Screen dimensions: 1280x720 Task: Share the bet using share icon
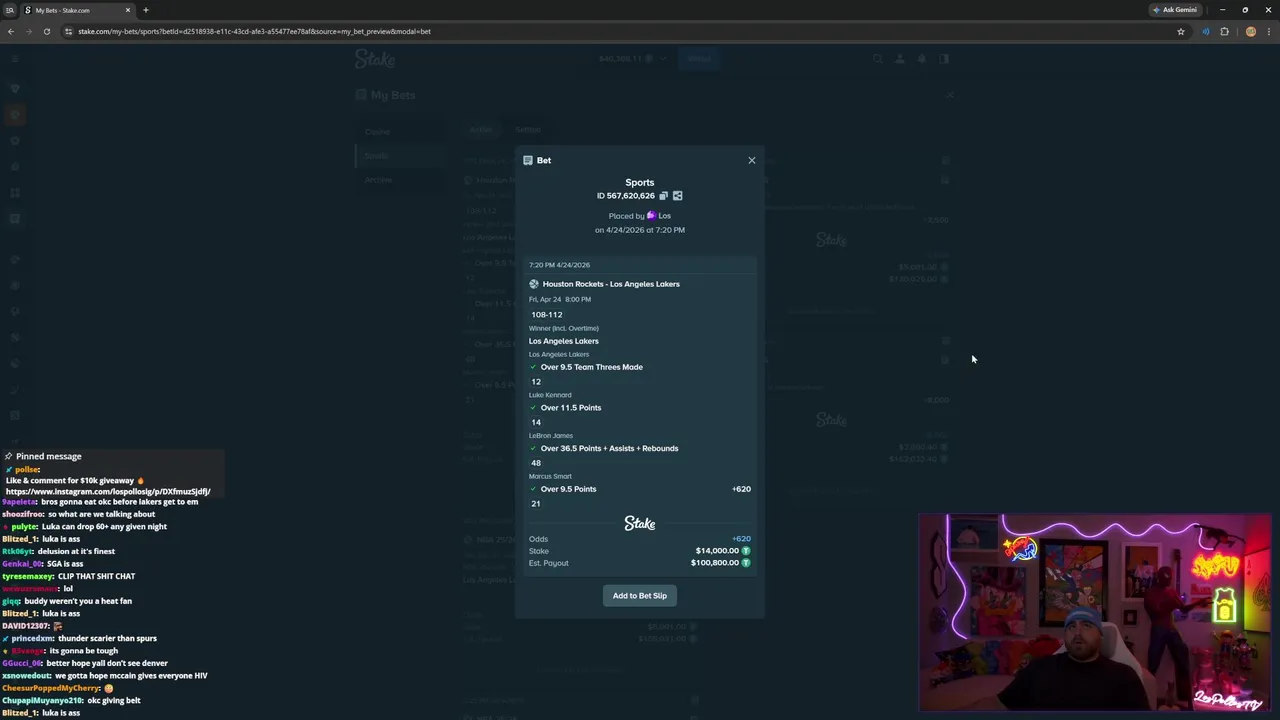pyautogui.click(x=677, y=196)
